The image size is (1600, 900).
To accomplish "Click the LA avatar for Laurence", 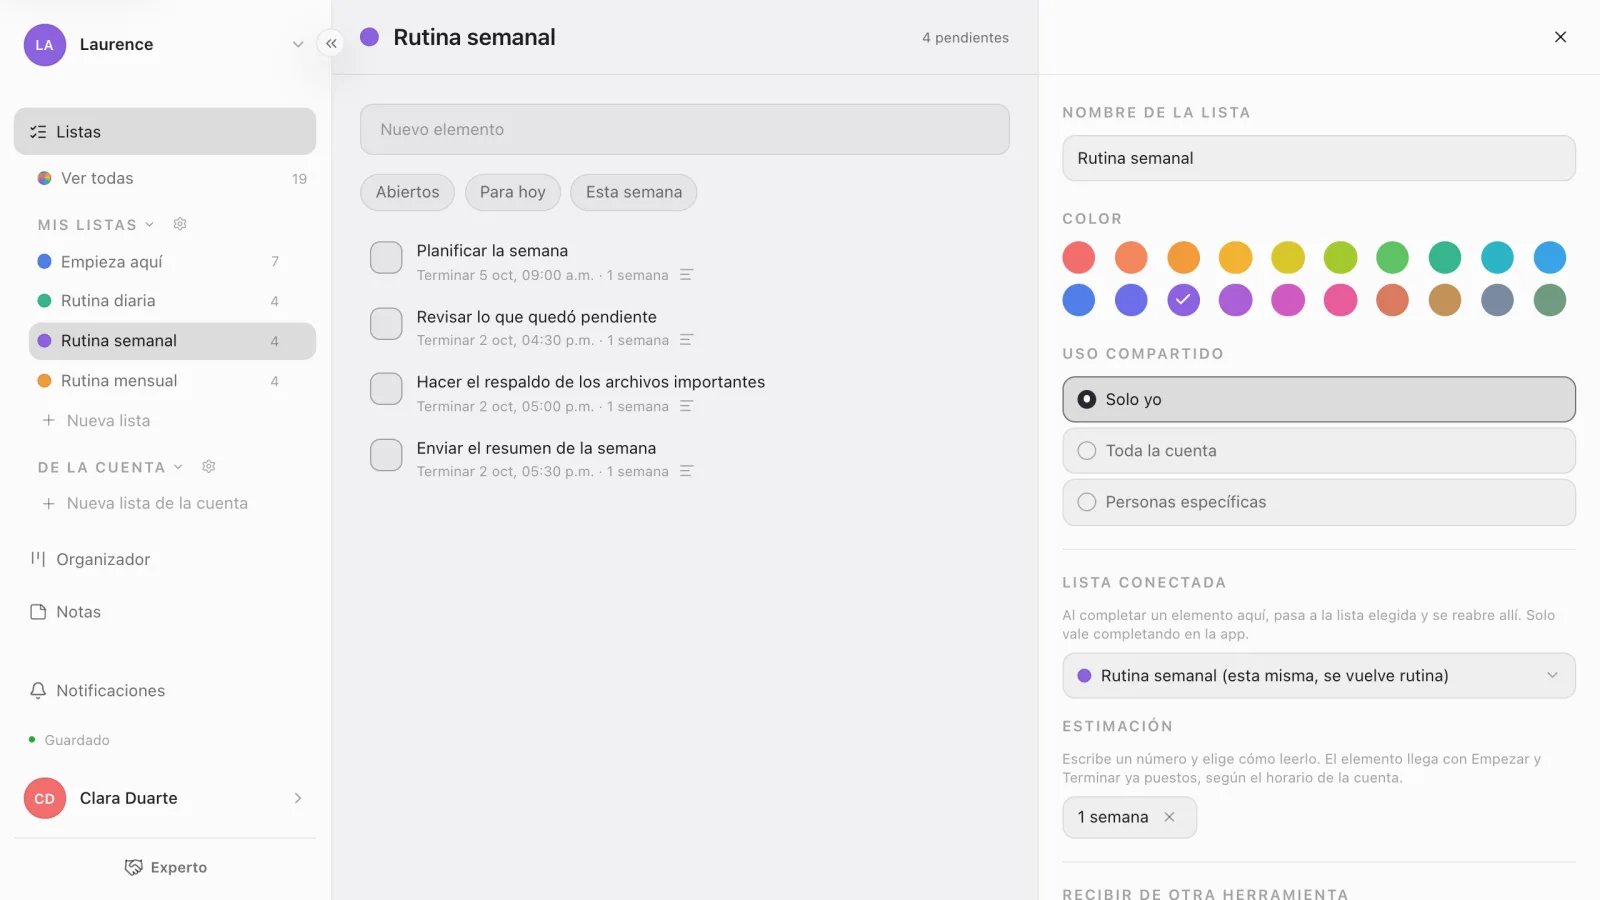I will (x=45, y=45).
